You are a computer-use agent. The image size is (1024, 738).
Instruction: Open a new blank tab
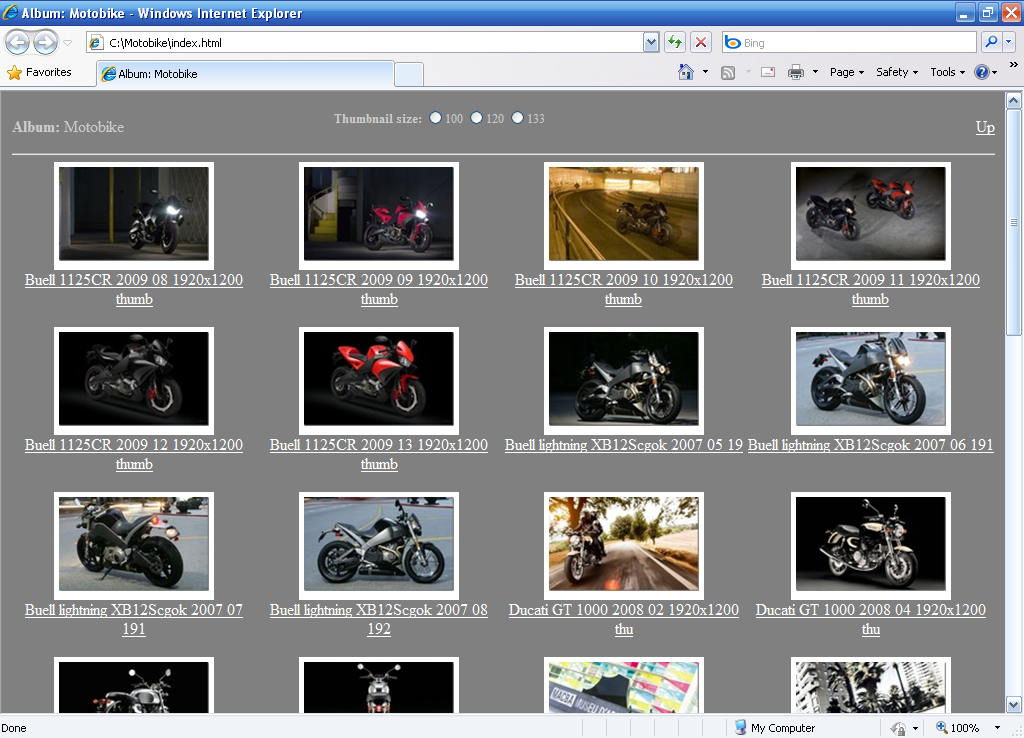[x=409, y=74]
